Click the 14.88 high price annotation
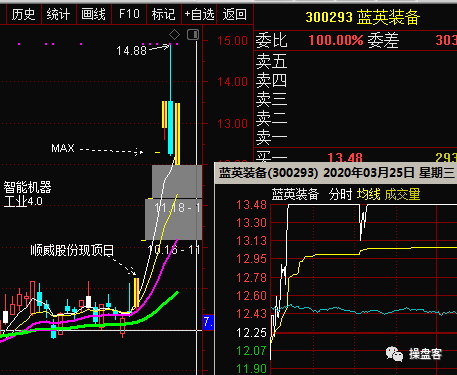The width and height of the screenshot is (457, 375). pyautogui.click(x=131, y=51)
